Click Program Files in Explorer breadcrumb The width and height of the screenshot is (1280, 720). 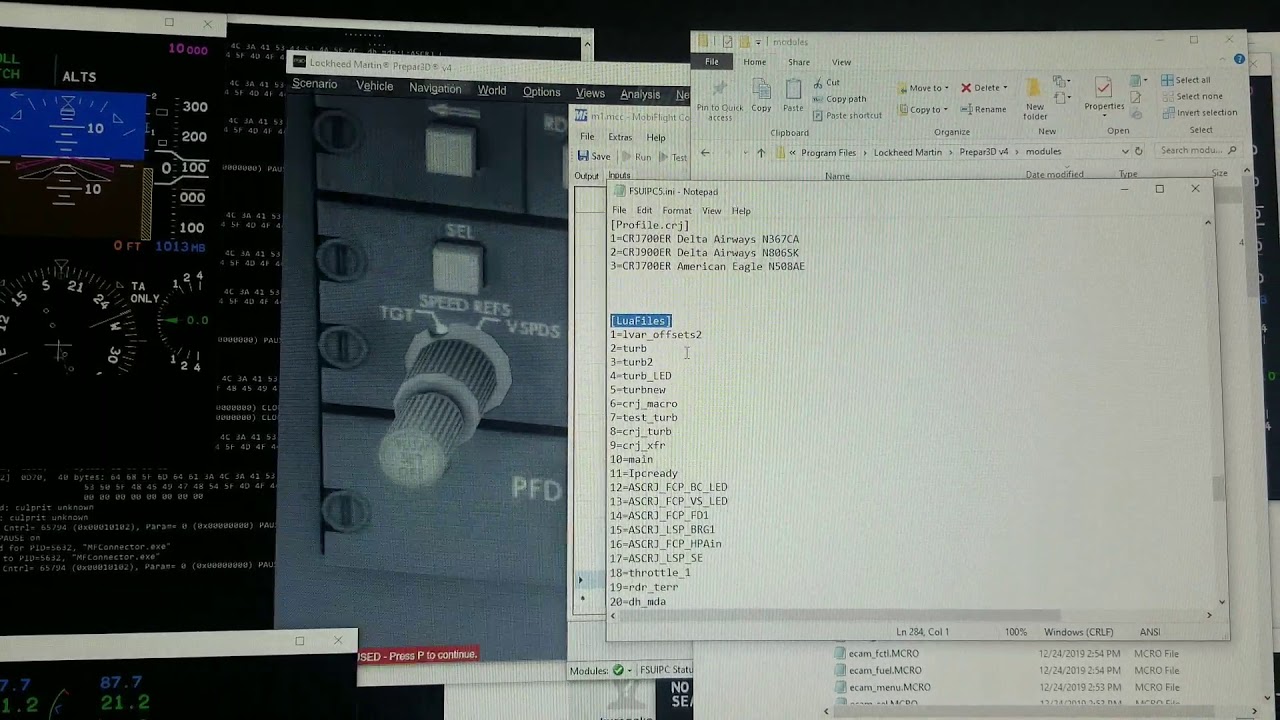(829, 152)
